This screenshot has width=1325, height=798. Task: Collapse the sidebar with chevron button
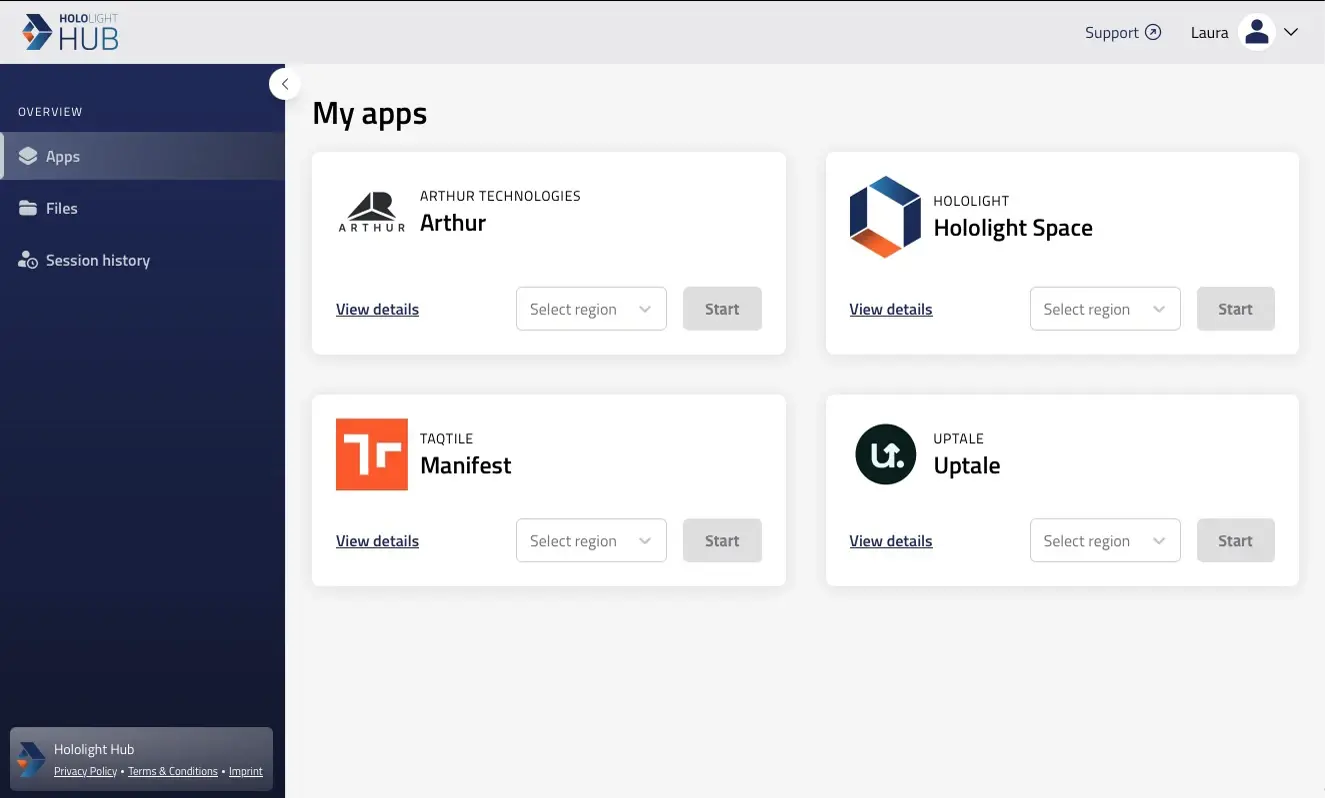click(x=285, y=84)
